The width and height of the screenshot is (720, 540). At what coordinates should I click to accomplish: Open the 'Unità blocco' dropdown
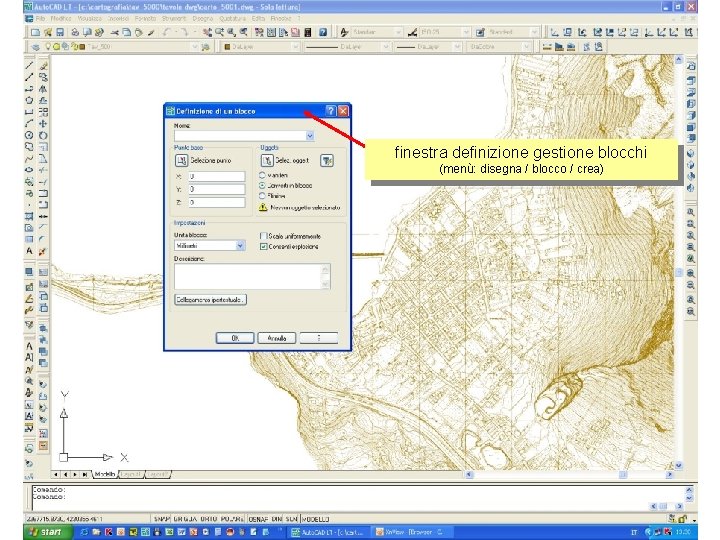(x=240, y=246)
